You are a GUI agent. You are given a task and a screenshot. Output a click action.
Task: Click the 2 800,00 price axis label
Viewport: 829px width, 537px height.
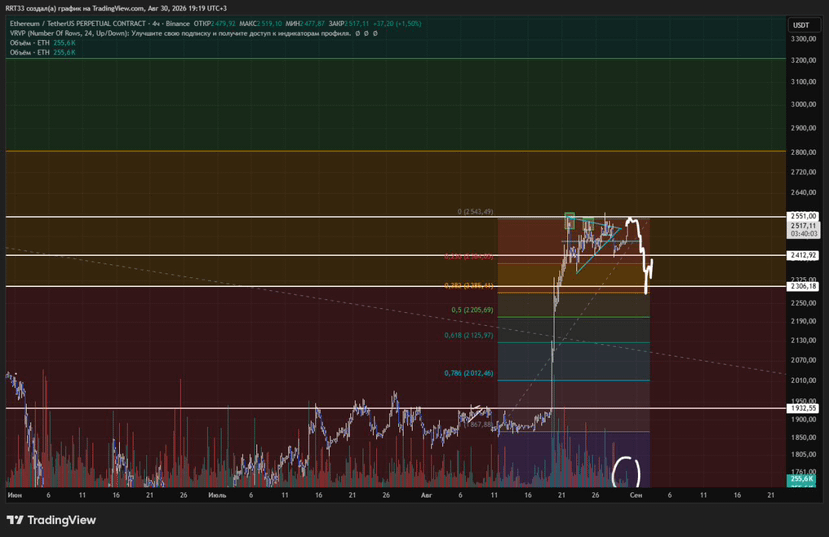click(804, 152)
